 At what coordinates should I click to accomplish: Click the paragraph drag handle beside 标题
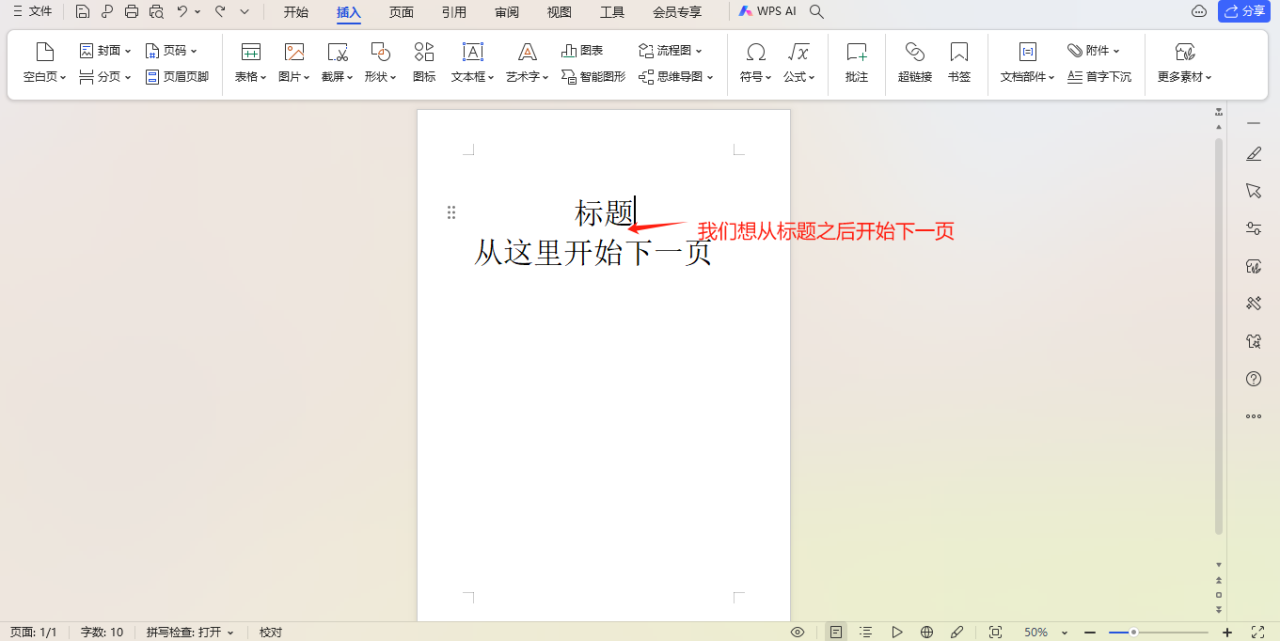(x=451, y=212)
